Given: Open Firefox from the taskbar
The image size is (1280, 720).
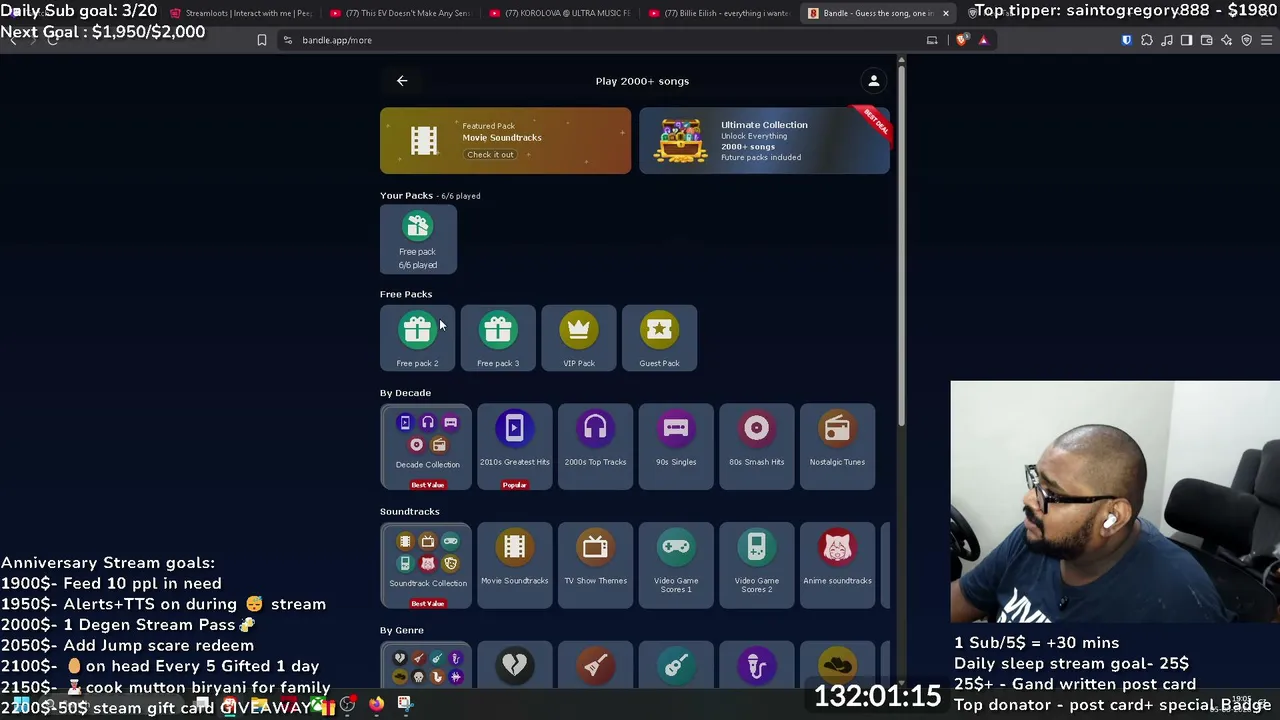Looking at the screenshot, I should (376, 704).
